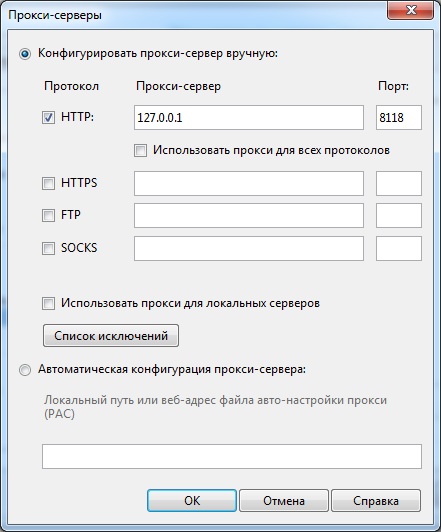
Task: Confirm settings with the OK button
Action: [x=192, y=500]
